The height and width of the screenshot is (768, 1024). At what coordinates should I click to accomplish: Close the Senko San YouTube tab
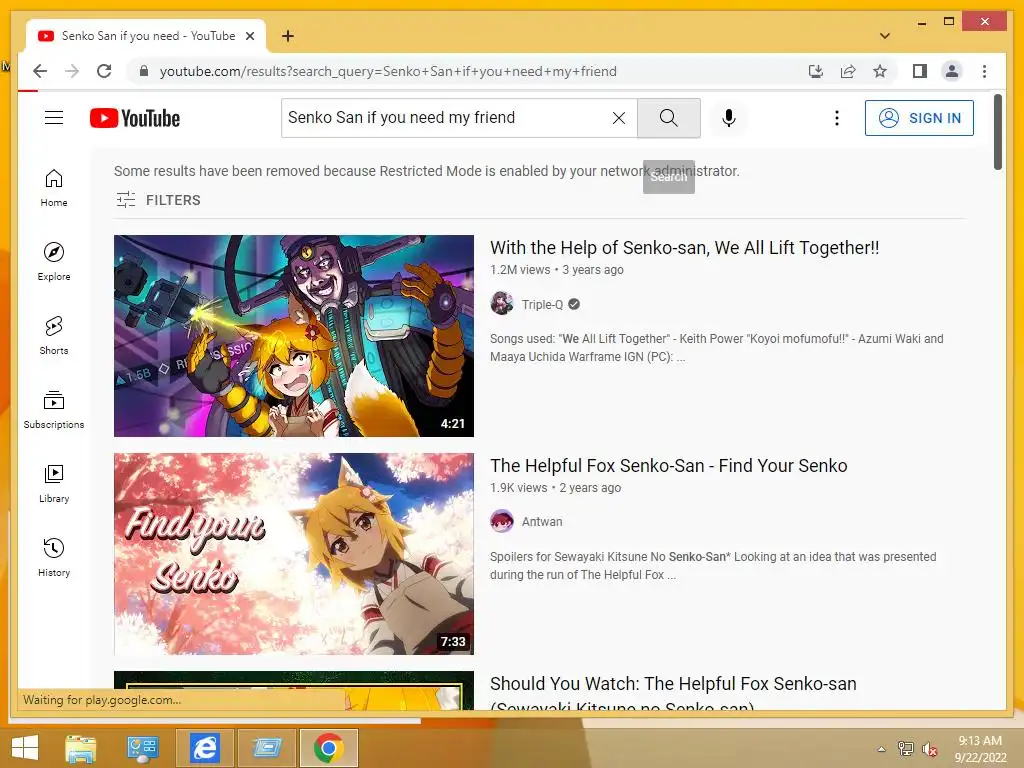[249, 36]
